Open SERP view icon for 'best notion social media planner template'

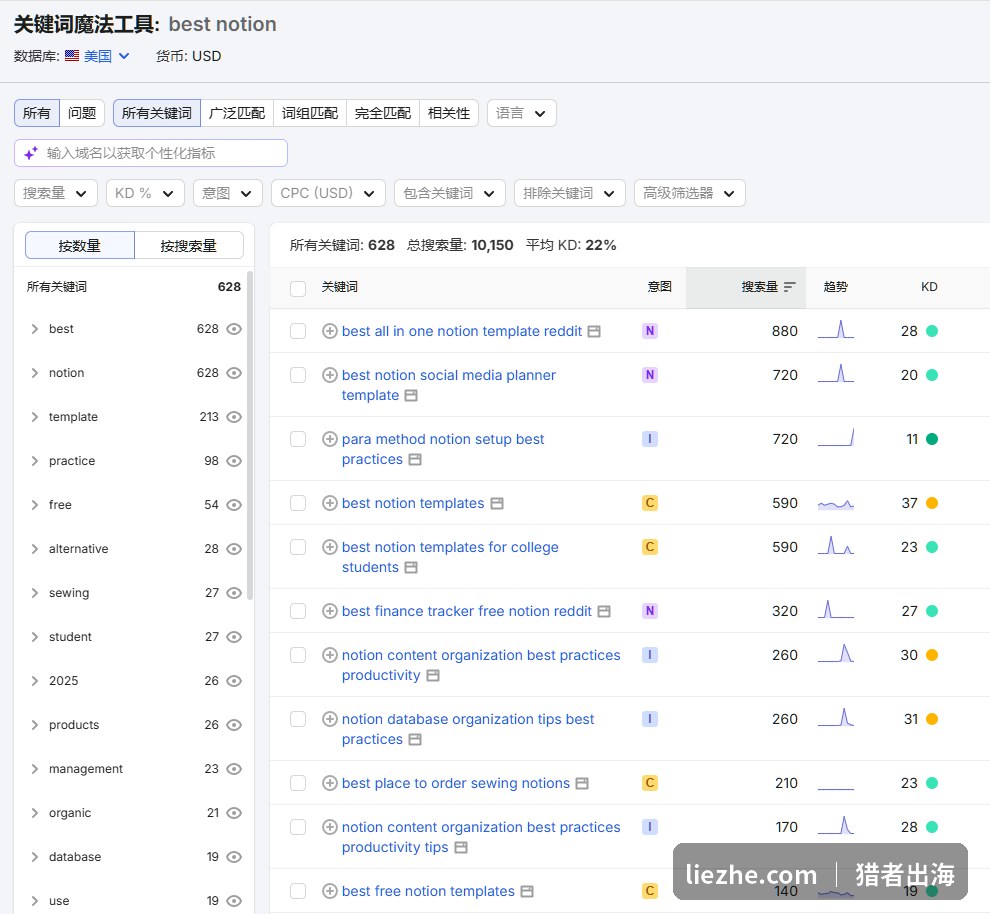point(411,396)
